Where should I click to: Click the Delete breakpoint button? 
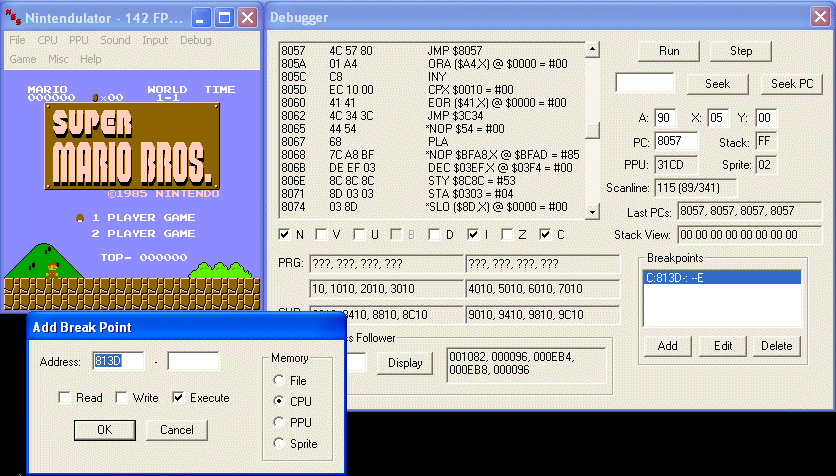(777, 346)
